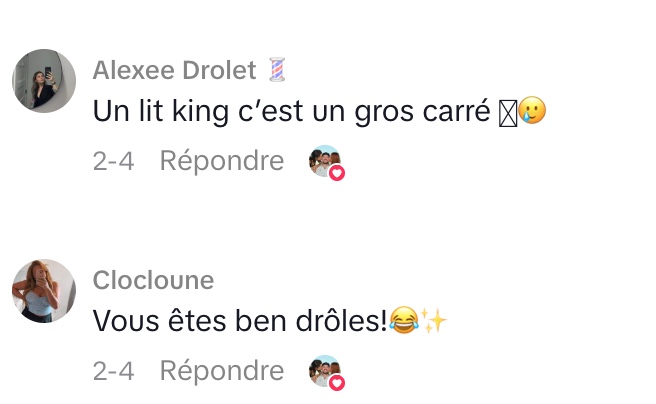The image size is (656, 404).
Task: Click the Clocloune username
Action: [x=153, y=280]
